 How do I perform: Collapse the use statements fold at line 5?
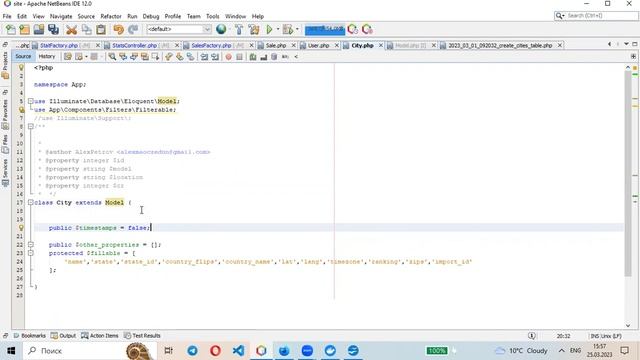tap(31, 101)
